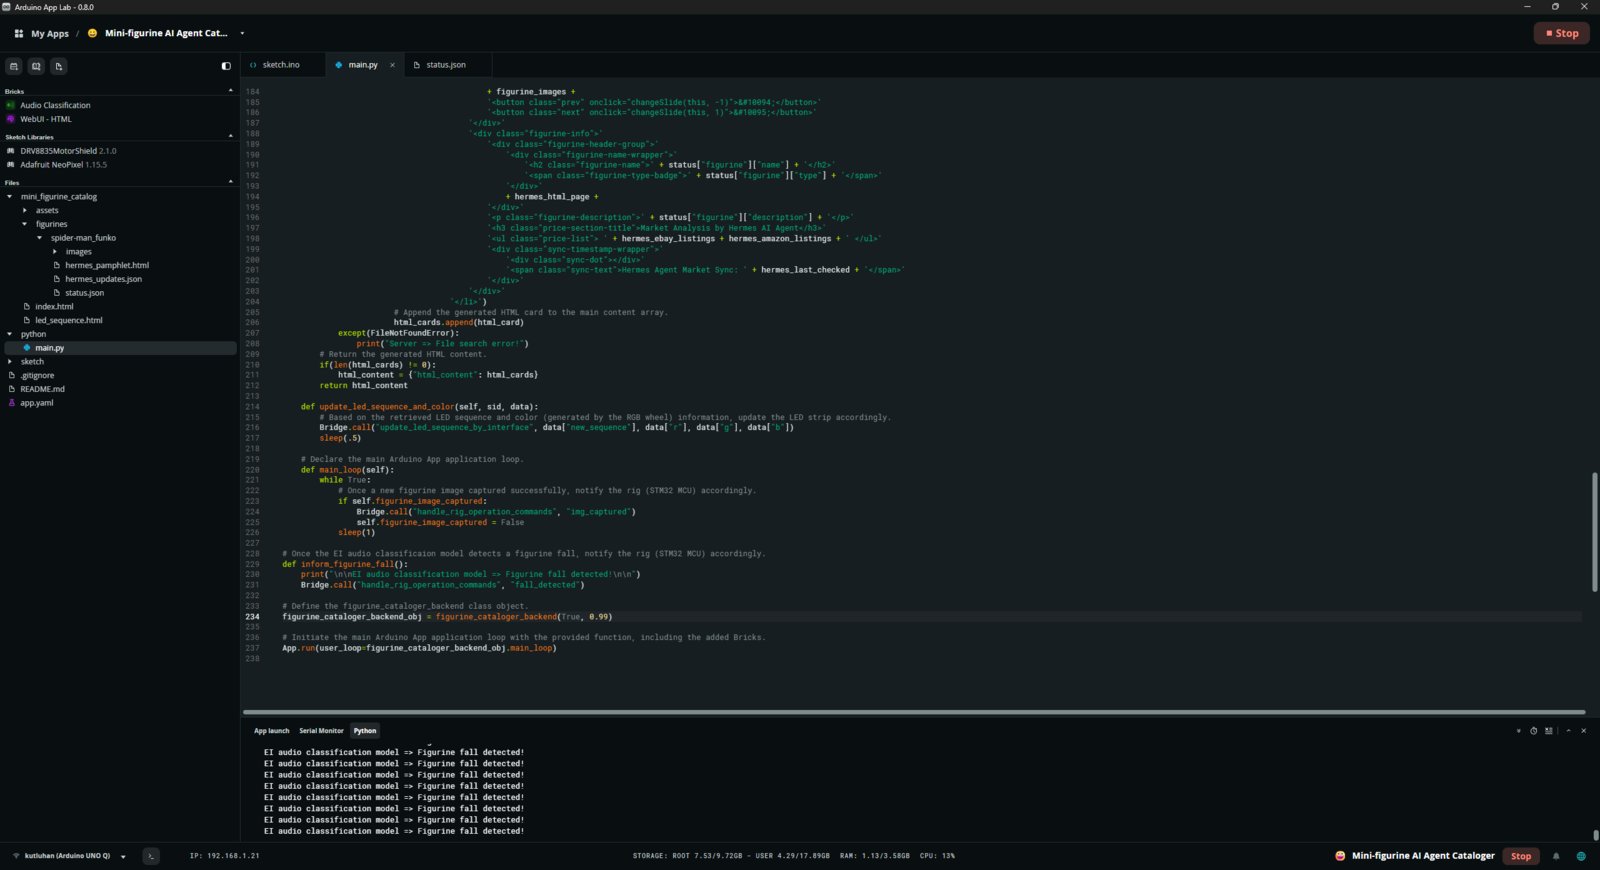
Task: Click the Wi-Fi connection icon in status bar
Action: [x=16, y=856]
